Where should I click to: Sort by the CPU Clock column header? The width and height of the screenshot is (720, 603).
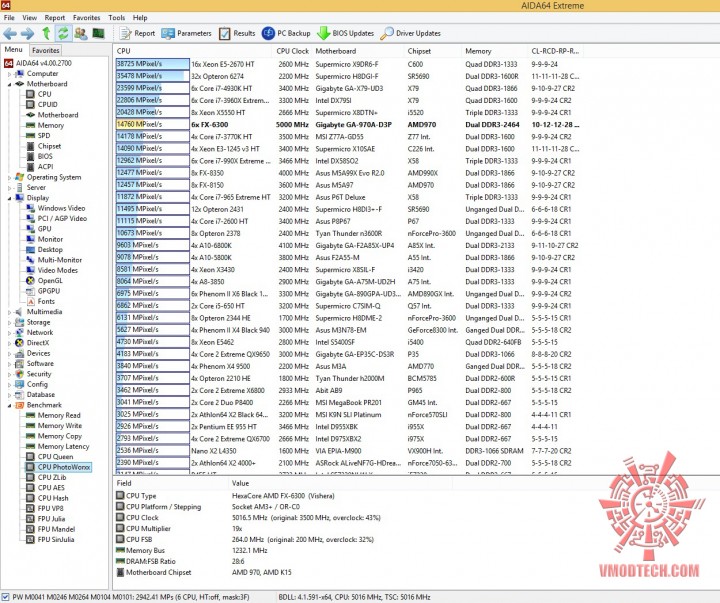(x=292, y=51)
